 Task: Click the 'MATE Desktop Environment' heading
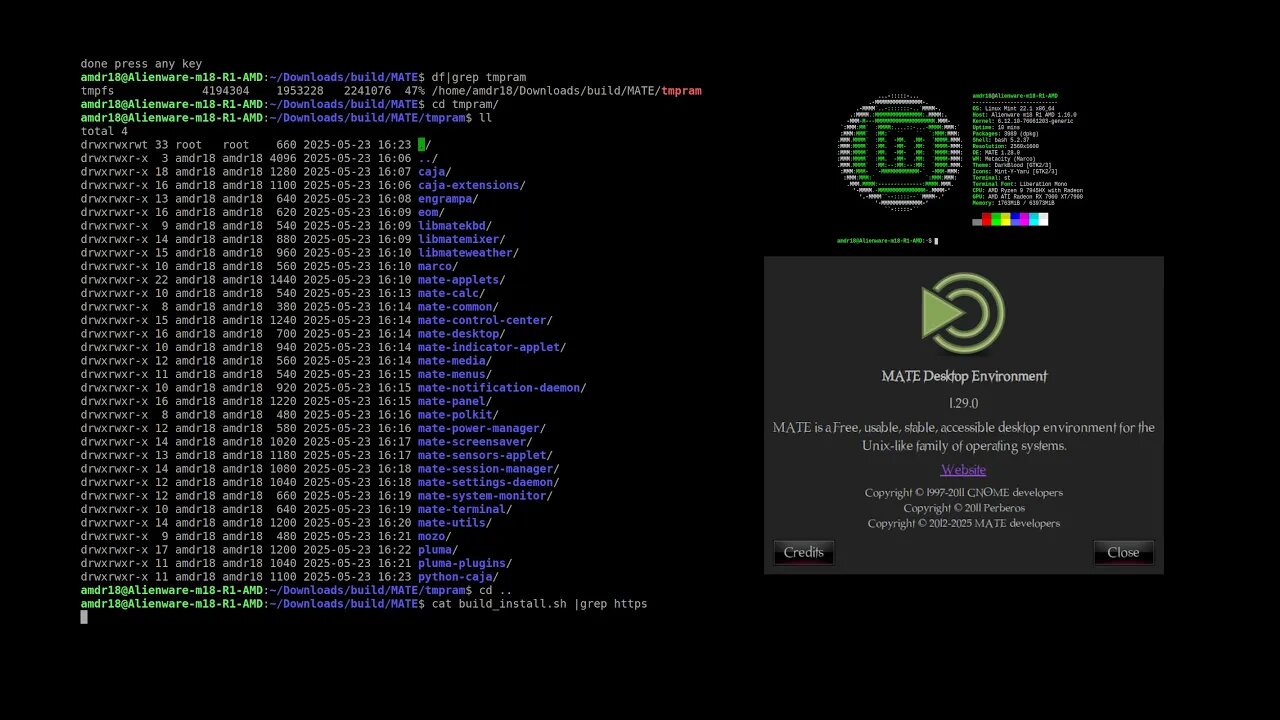pos(964,376)
